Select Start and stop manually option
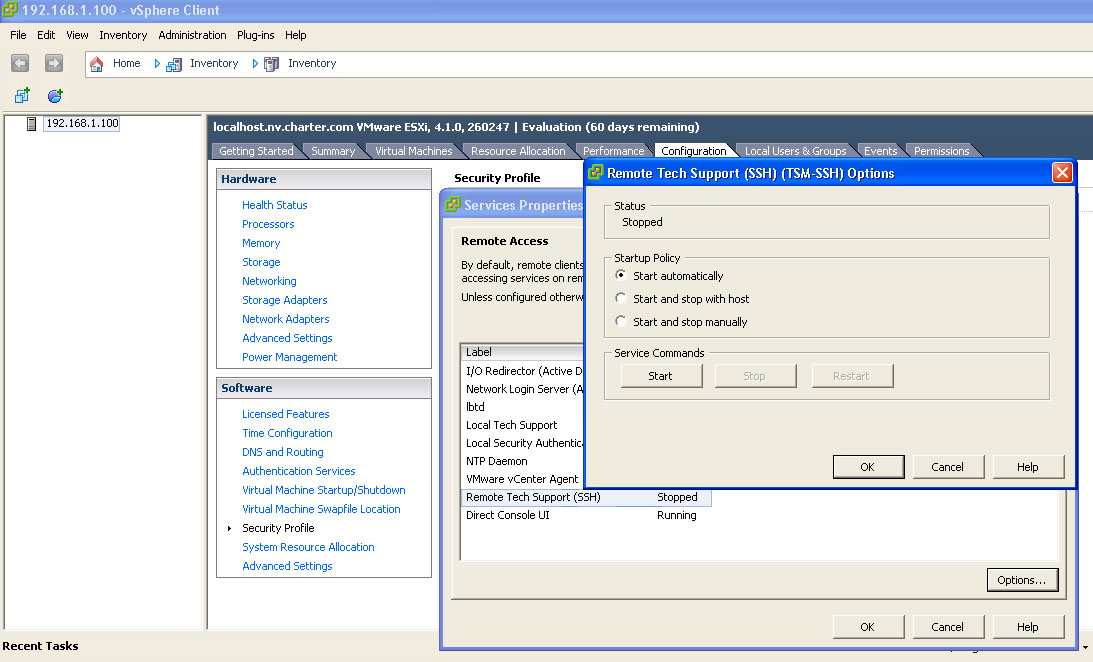This screenshot has height=662, width=1093. [620, 321]
